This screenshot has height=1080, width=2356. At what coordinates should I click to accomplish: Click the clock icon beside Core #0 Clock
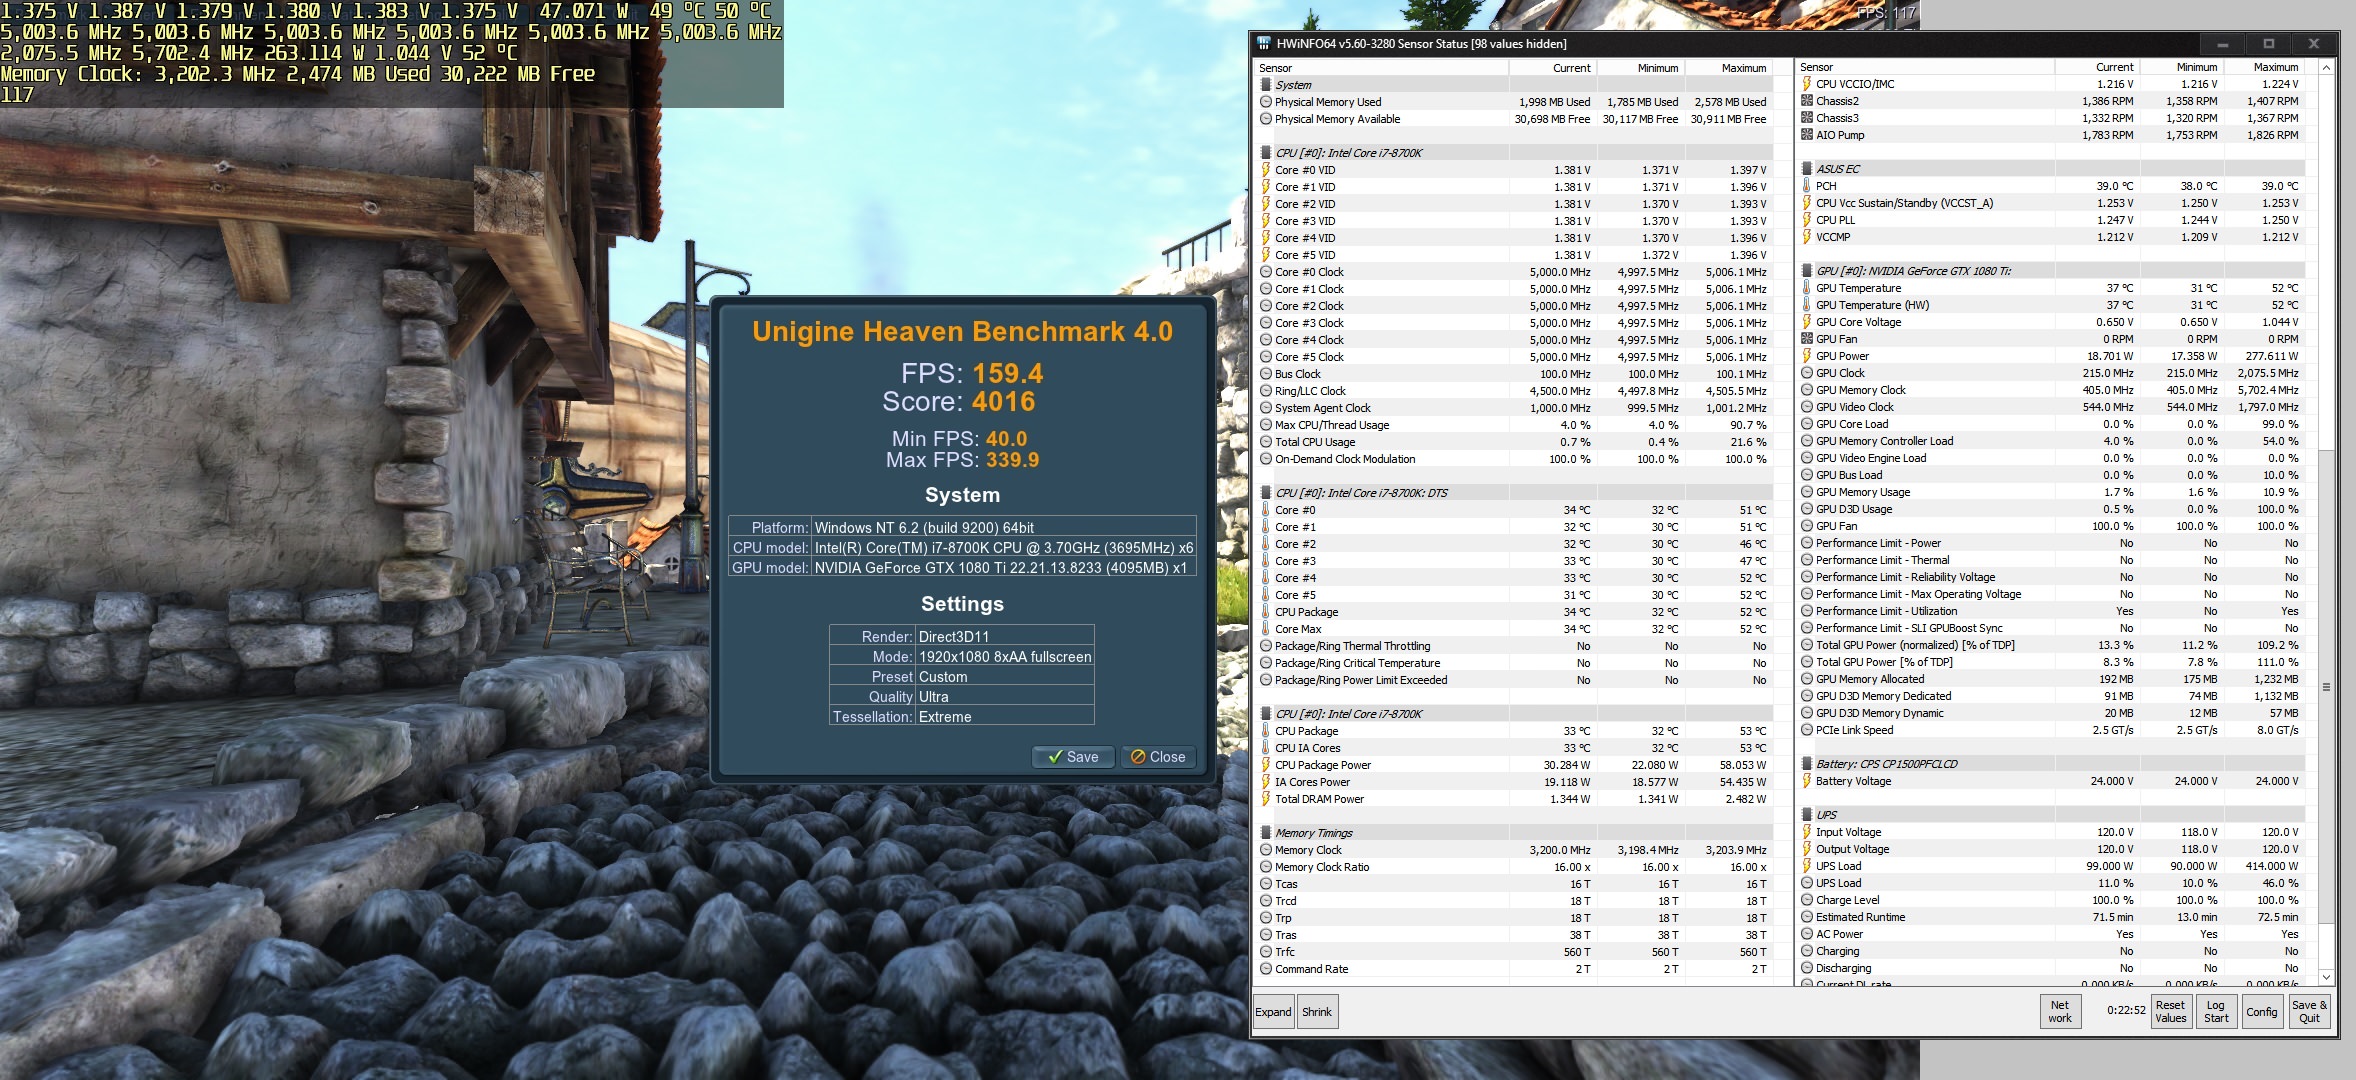1266,272
